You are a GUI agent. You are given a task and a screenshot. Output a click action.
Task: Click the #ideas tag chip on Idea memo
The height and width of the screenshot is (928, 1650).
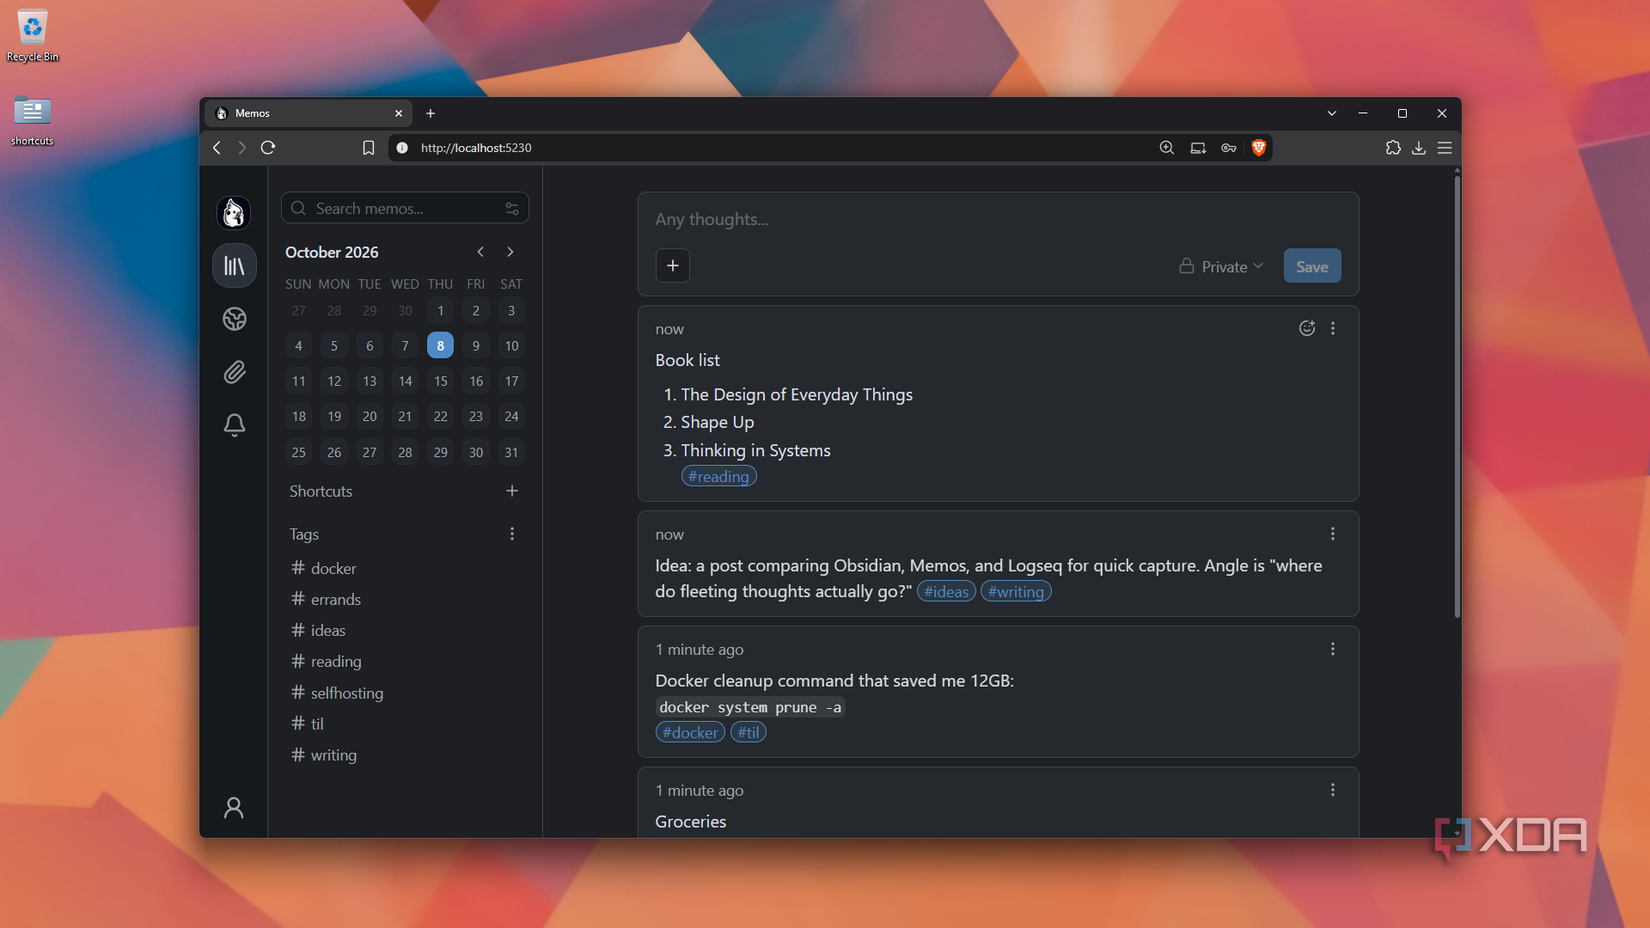tap(946, 591)
